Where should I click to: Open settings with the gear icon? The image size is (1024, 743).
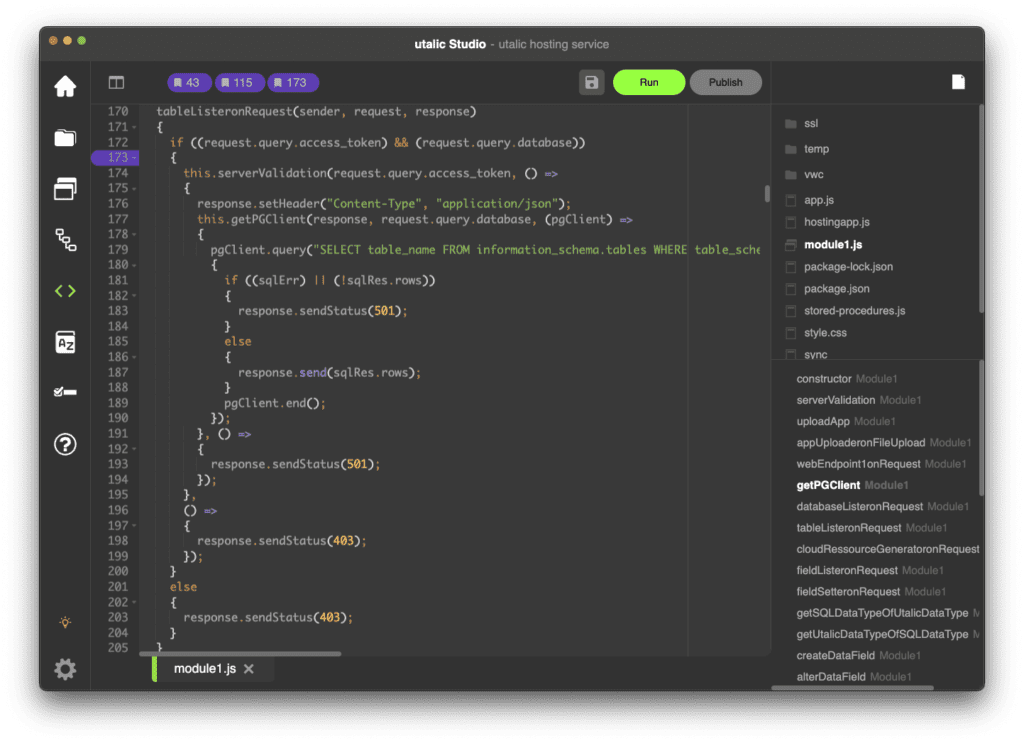pyautogui.click(x=65, y=669)
